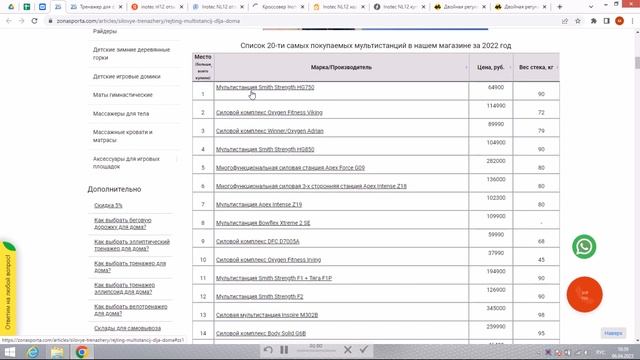640x360 pixels.
Task: Open "Массажеры для тела" sidebar category
Action: pos(121,113)
